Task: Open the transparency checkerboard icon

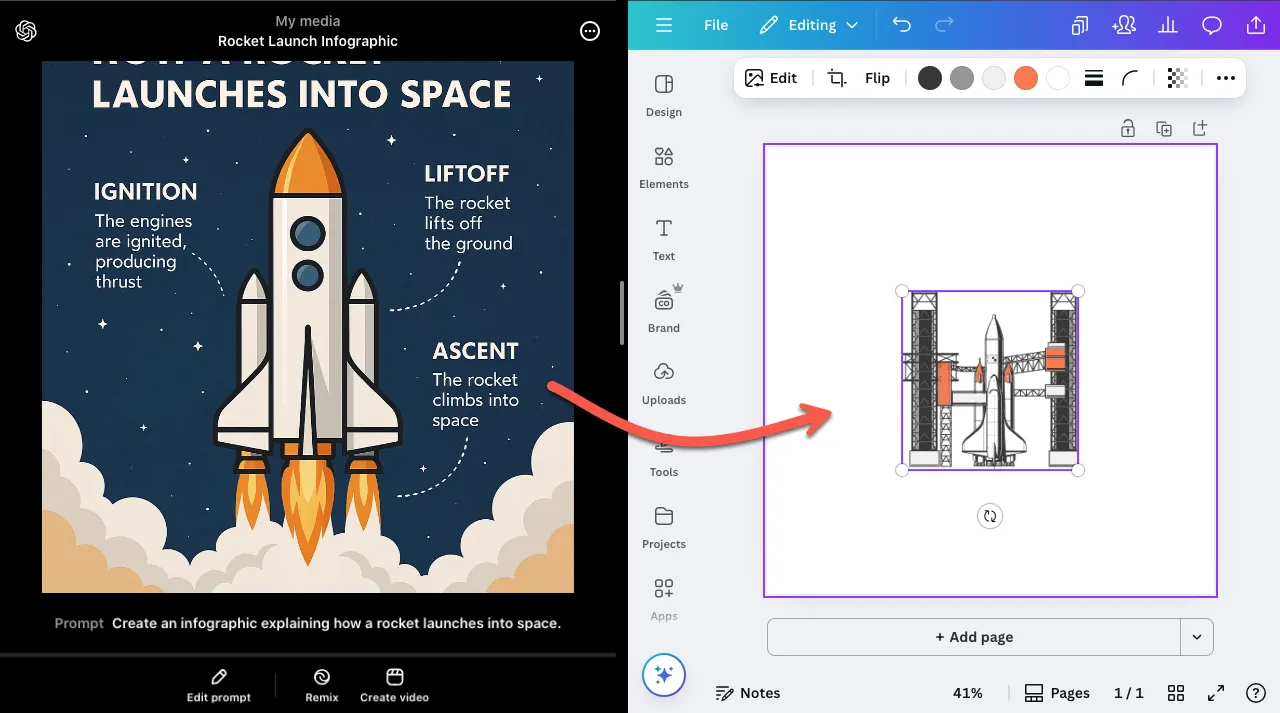Action: 1178,78
